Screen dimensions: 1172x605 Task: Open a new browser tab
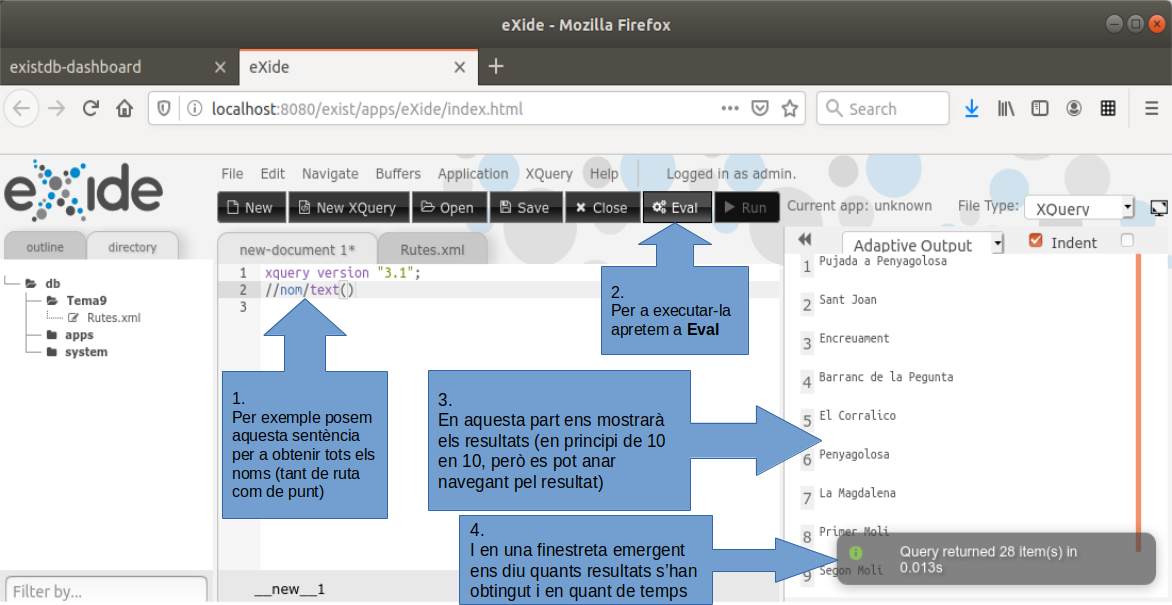click(496, 67)
